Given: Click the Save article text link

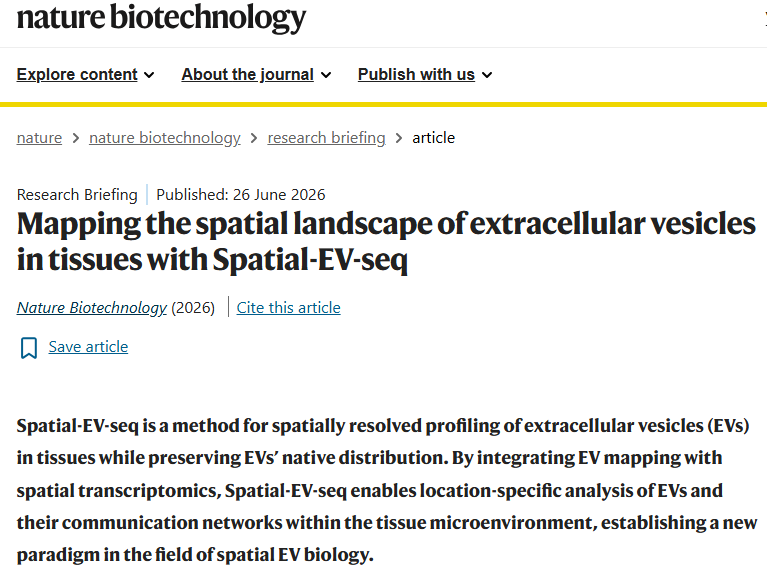Looking at the screenshot, I should (88, 347).
